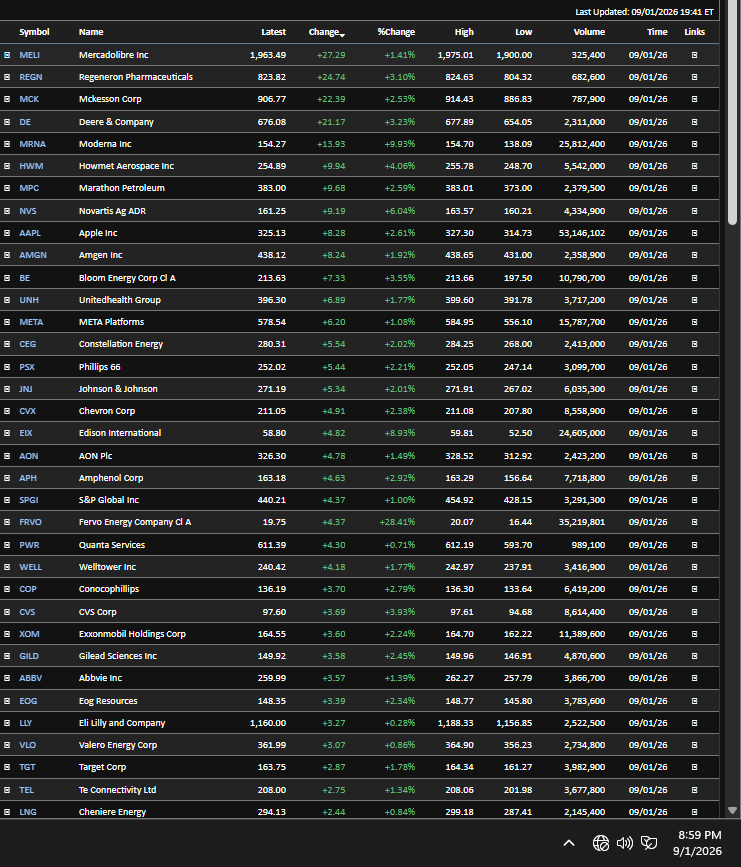Open links icon for Bloom Energy

(x=695, y=278)
